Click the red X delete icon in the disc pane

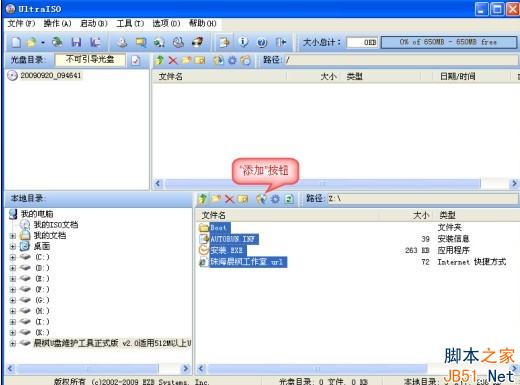(x=173, y=60)
